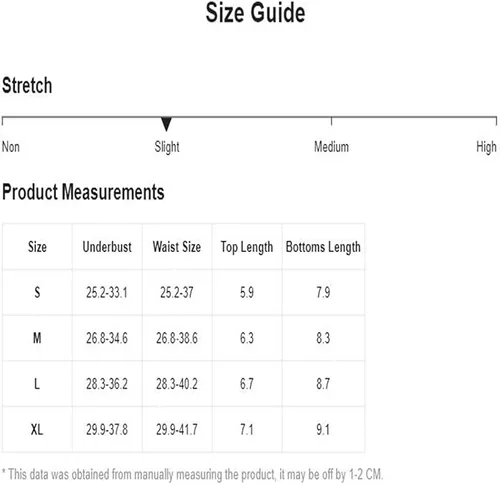This screenshot has width=500, height=485.
Task: Click the Underbust column header
Action: pos(107,247)
